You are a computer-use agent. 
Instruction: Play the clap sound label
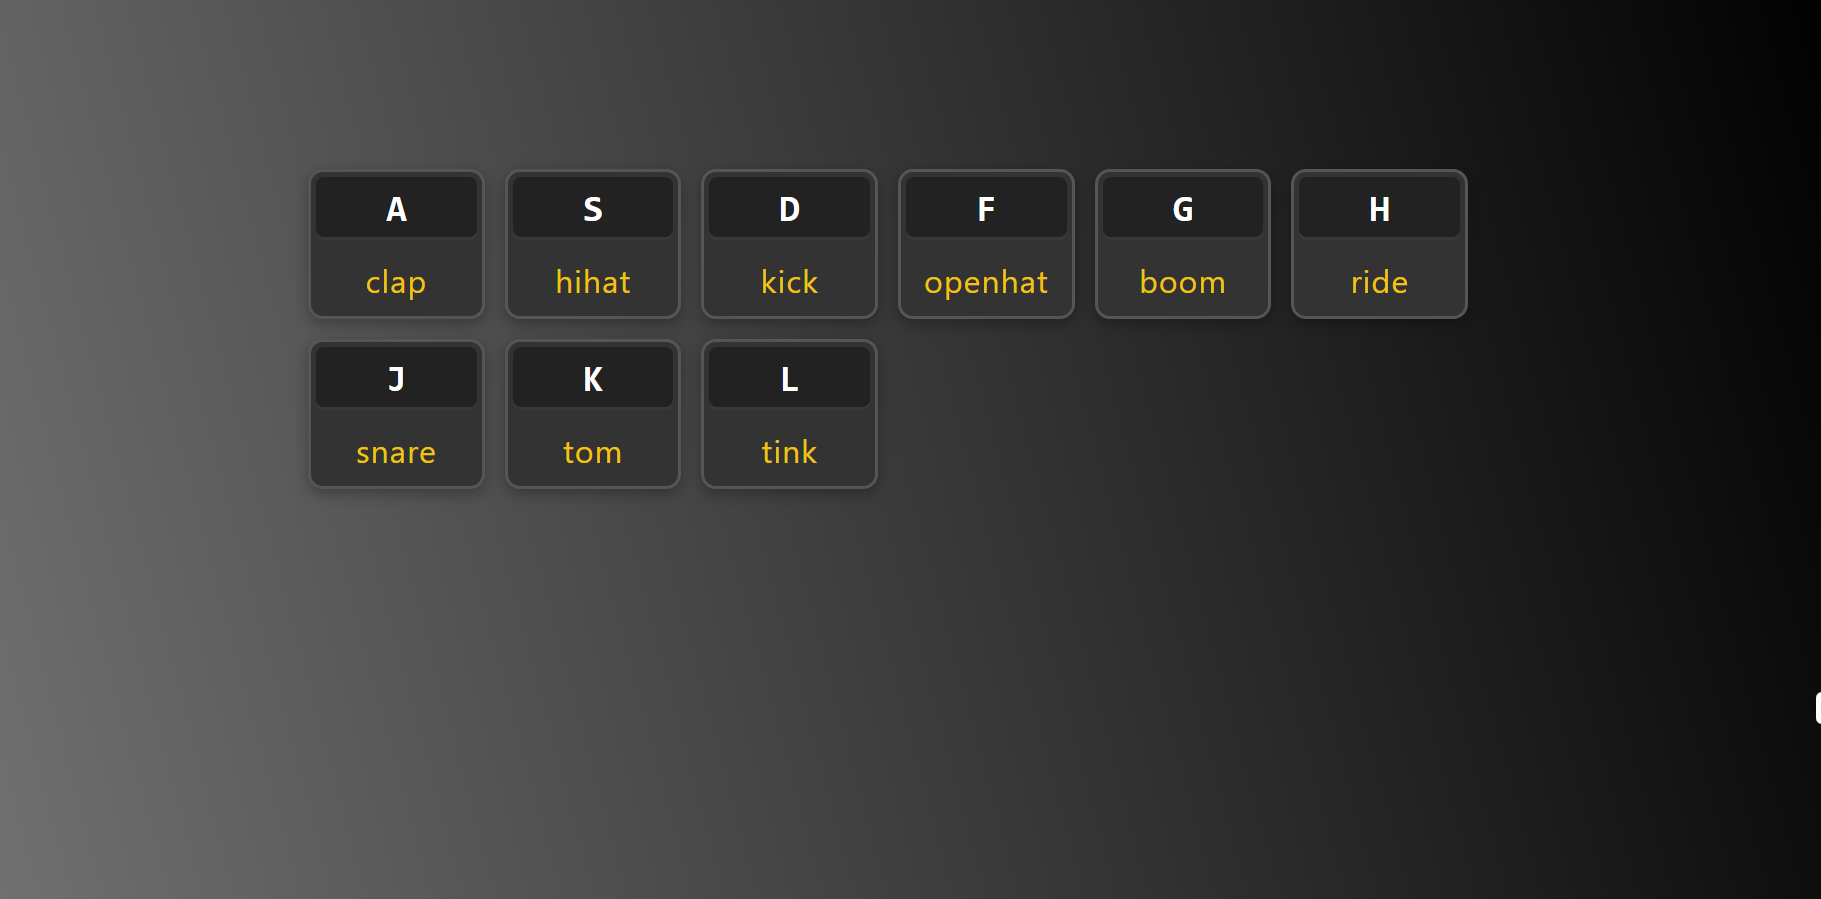click(396, 283)
